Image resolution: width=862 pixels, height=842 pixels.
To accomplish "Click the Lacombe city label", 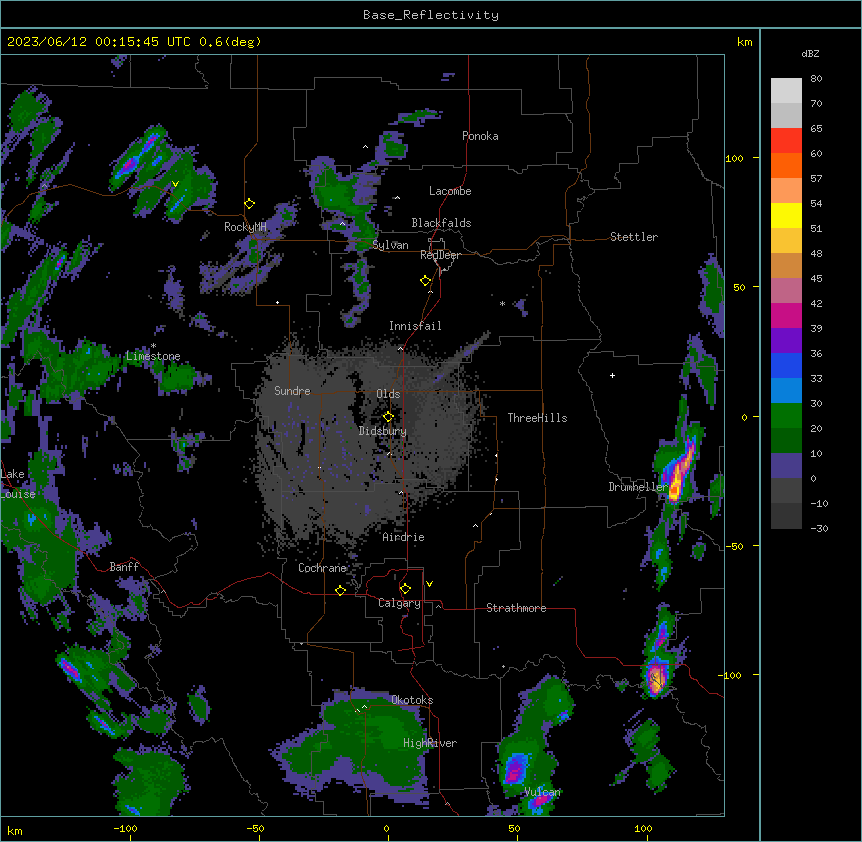I will (x=450, y=191).
